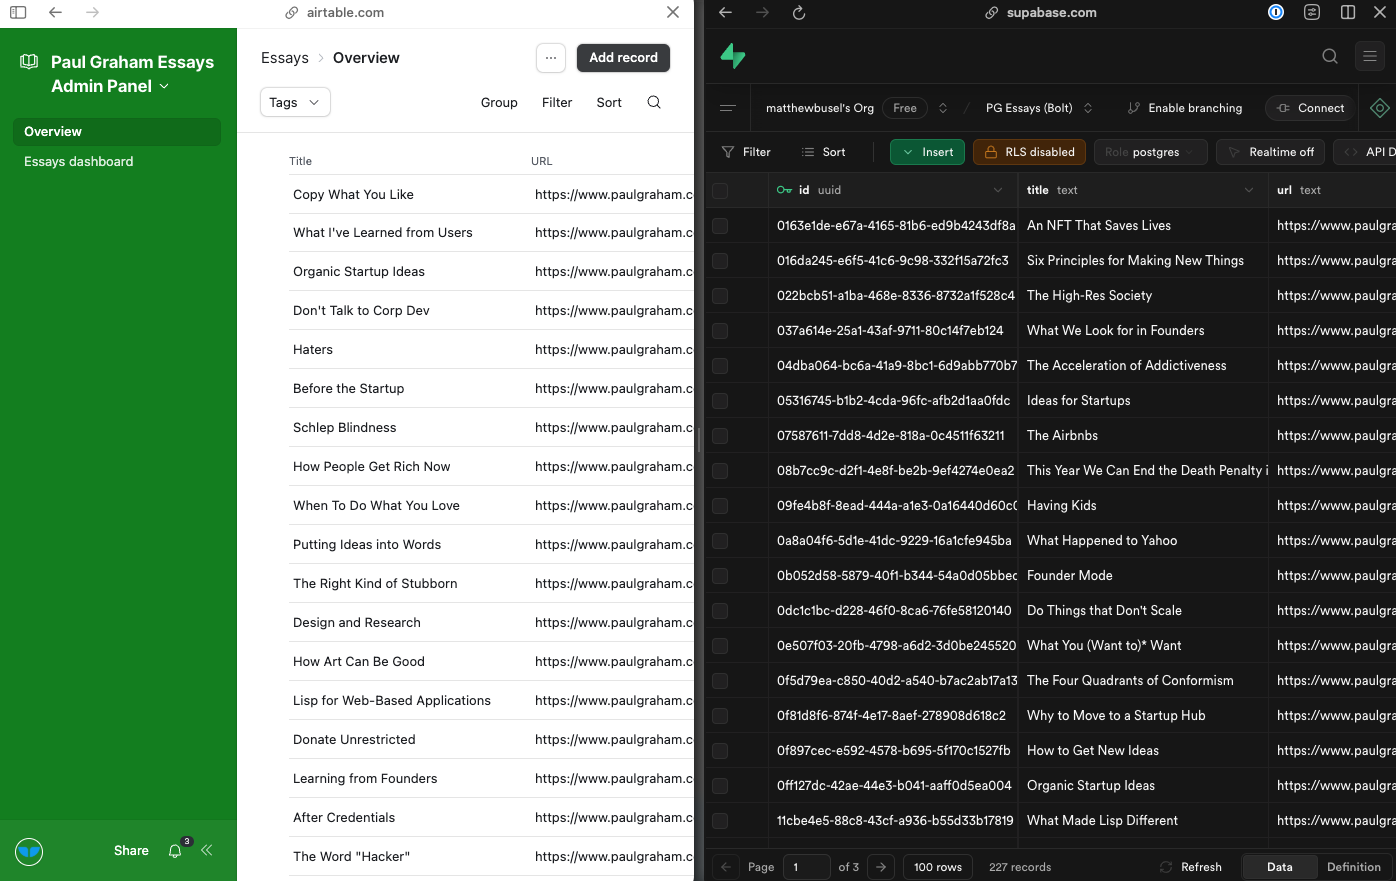Open the 100 rows page size selector

coord(938,867)
